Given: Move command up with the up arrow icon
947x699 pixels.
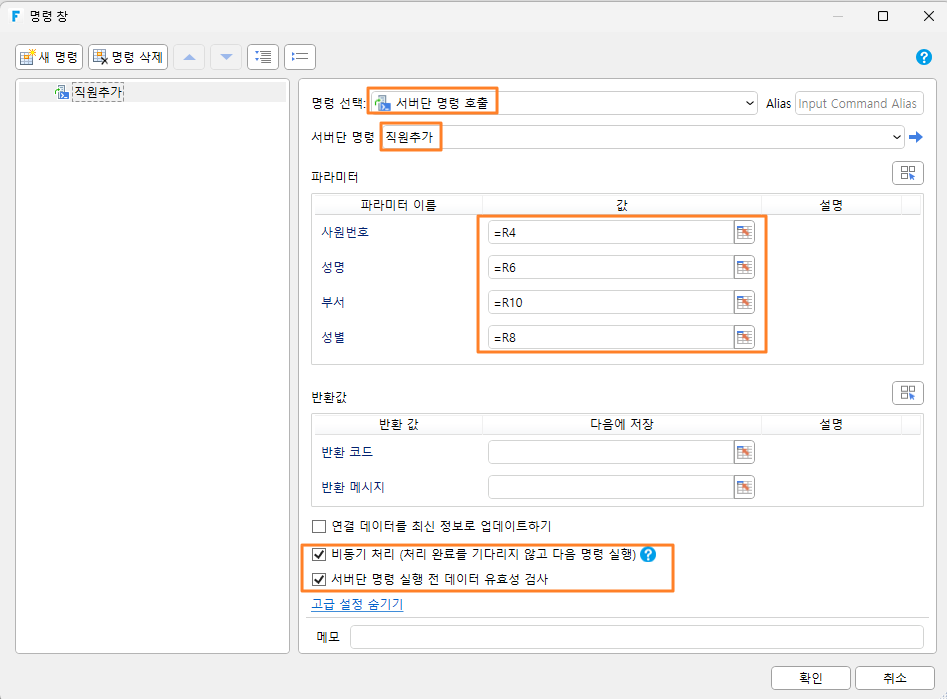Looking at the screenshot, I should click(190, 57).
